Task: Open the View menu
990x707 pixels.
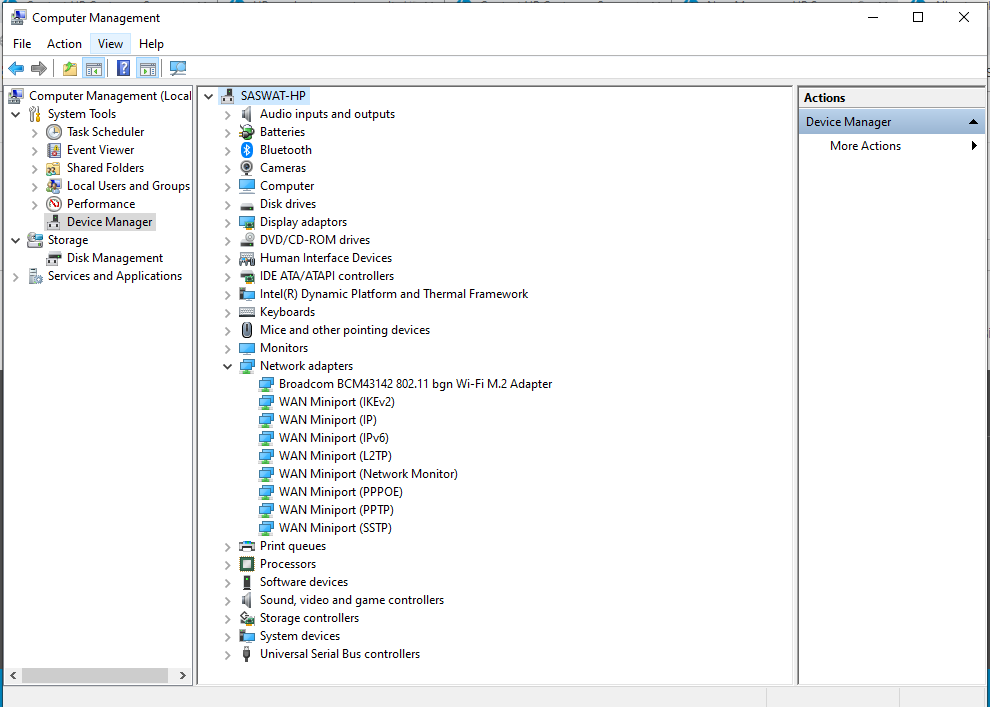Action: pos(110,44)
